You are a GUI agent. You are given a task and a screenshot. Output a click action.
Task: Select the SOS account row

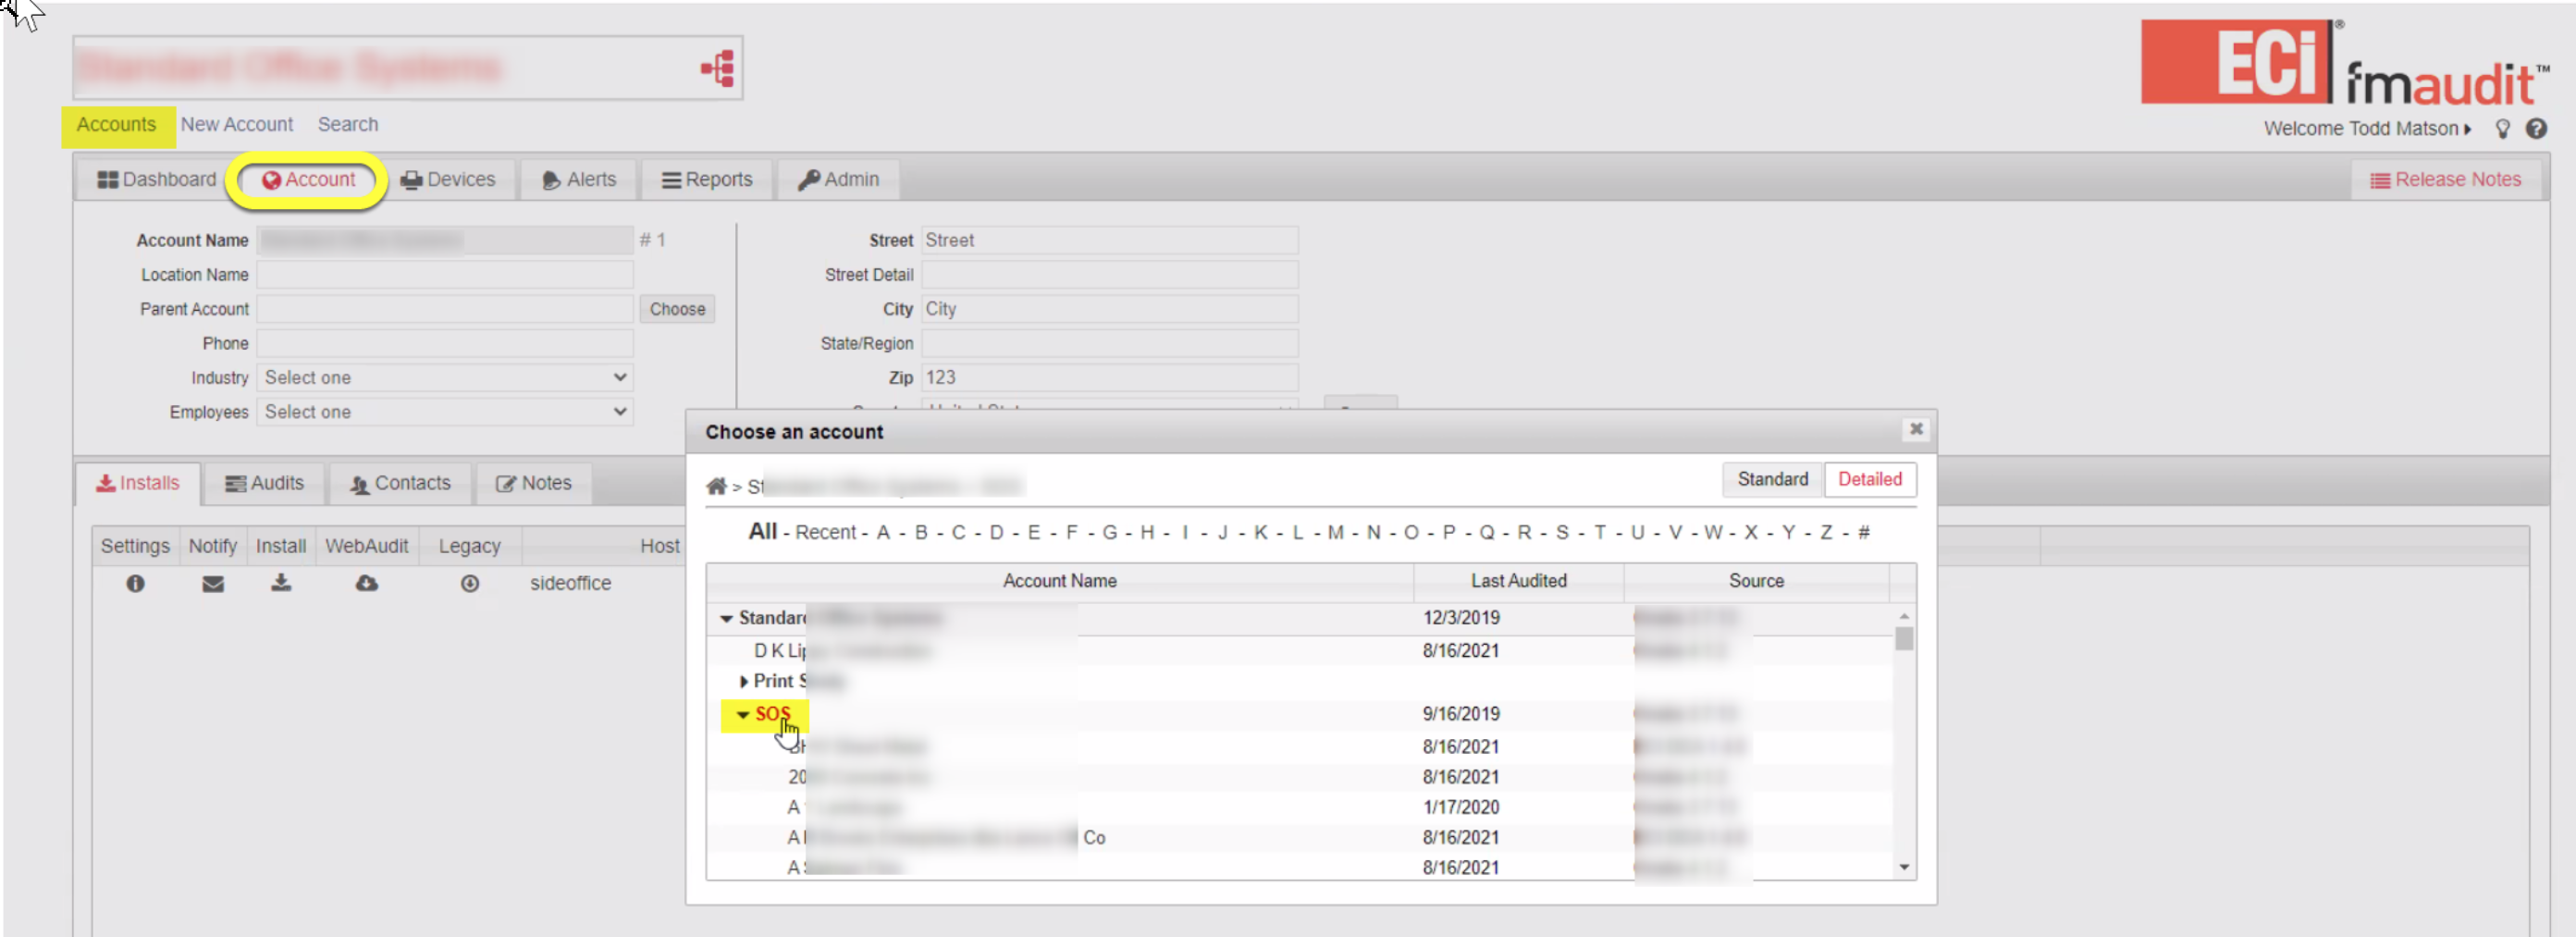click(x=1300, y=715)
